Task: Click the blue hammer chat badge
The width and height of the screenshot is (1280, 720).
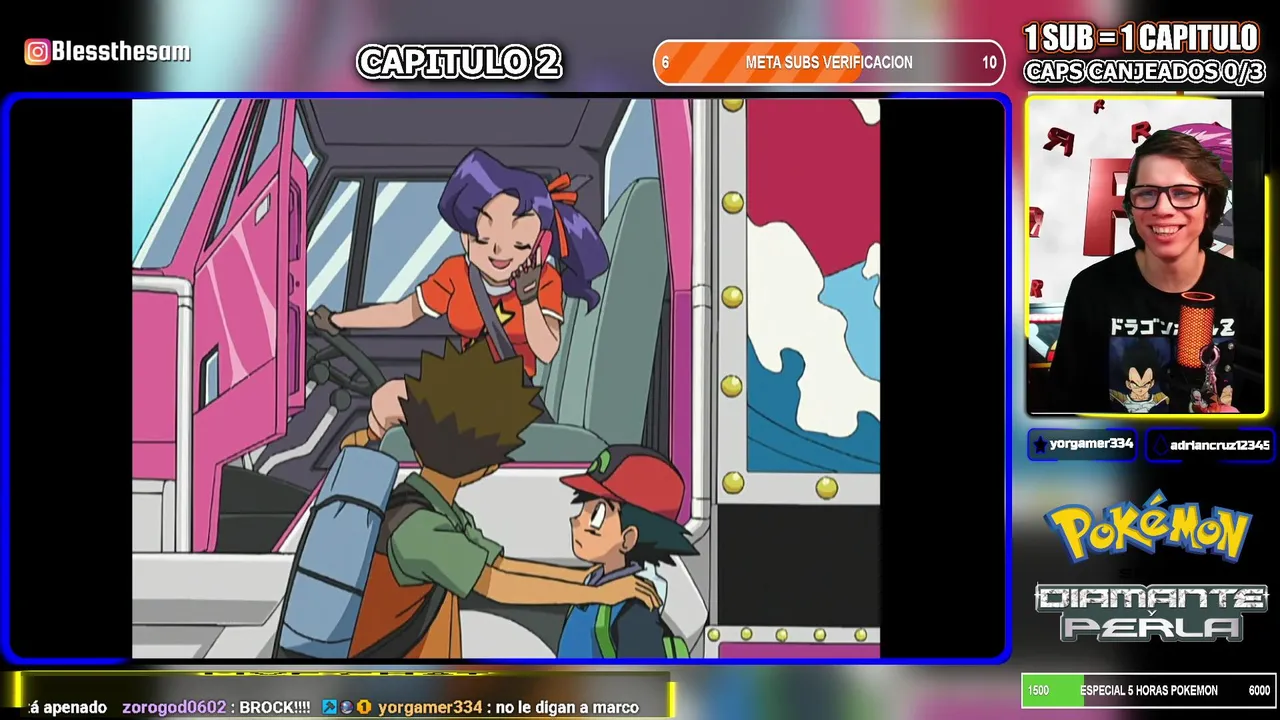Action: click(329, 707)
